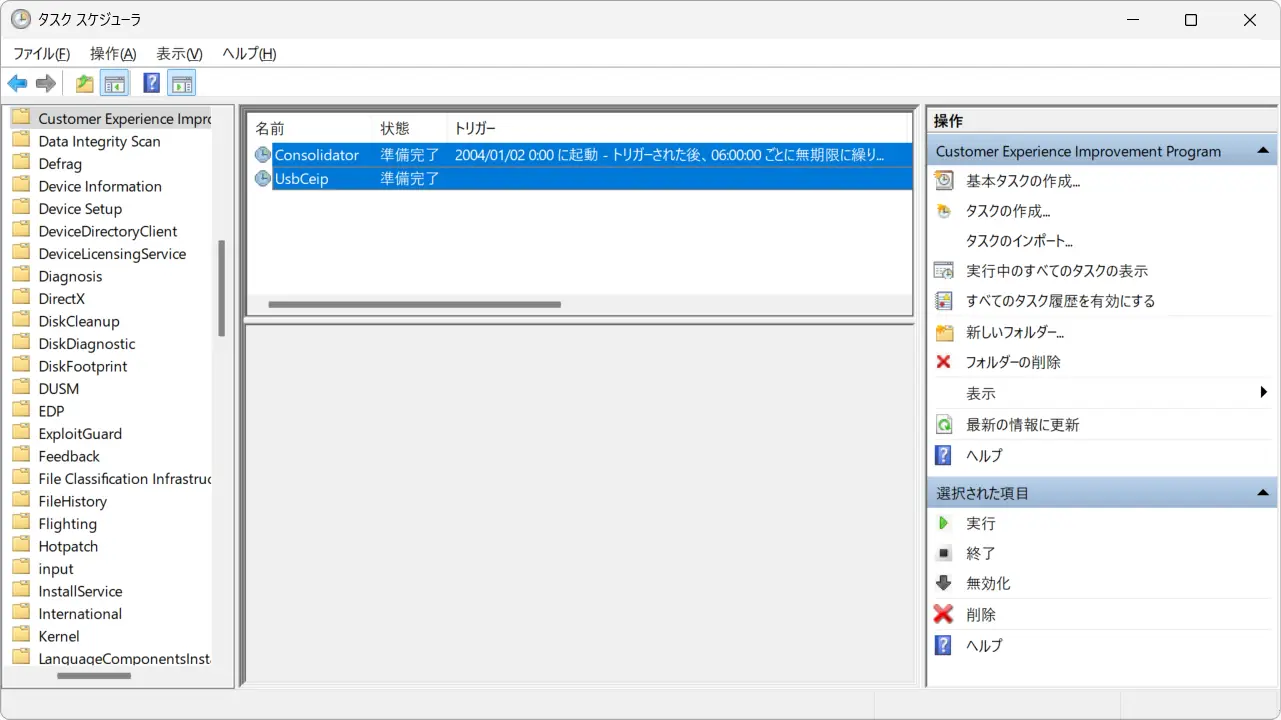Select the InstallService folder

(80, 591)
